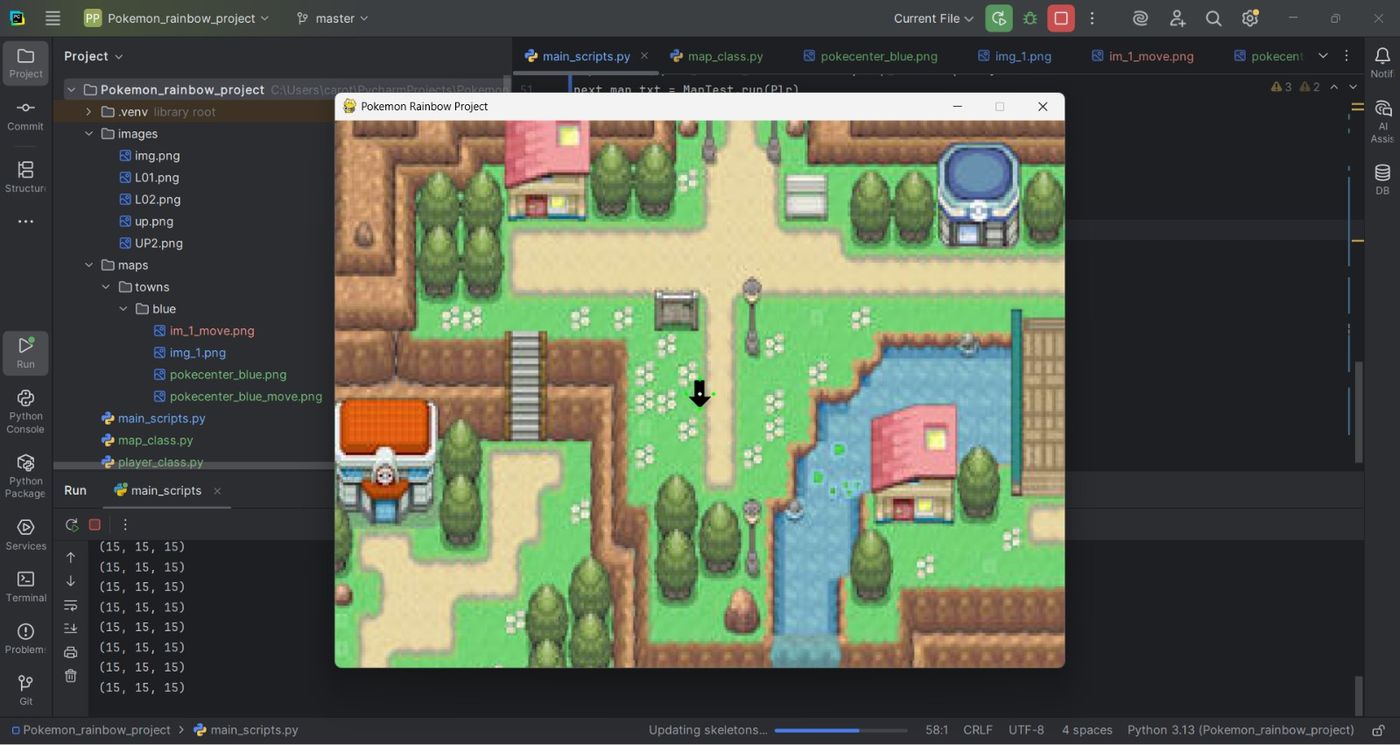Toggle scroll to end in Run console
The height and width of the screenshot is (745, 1400).
click(70, 628)
